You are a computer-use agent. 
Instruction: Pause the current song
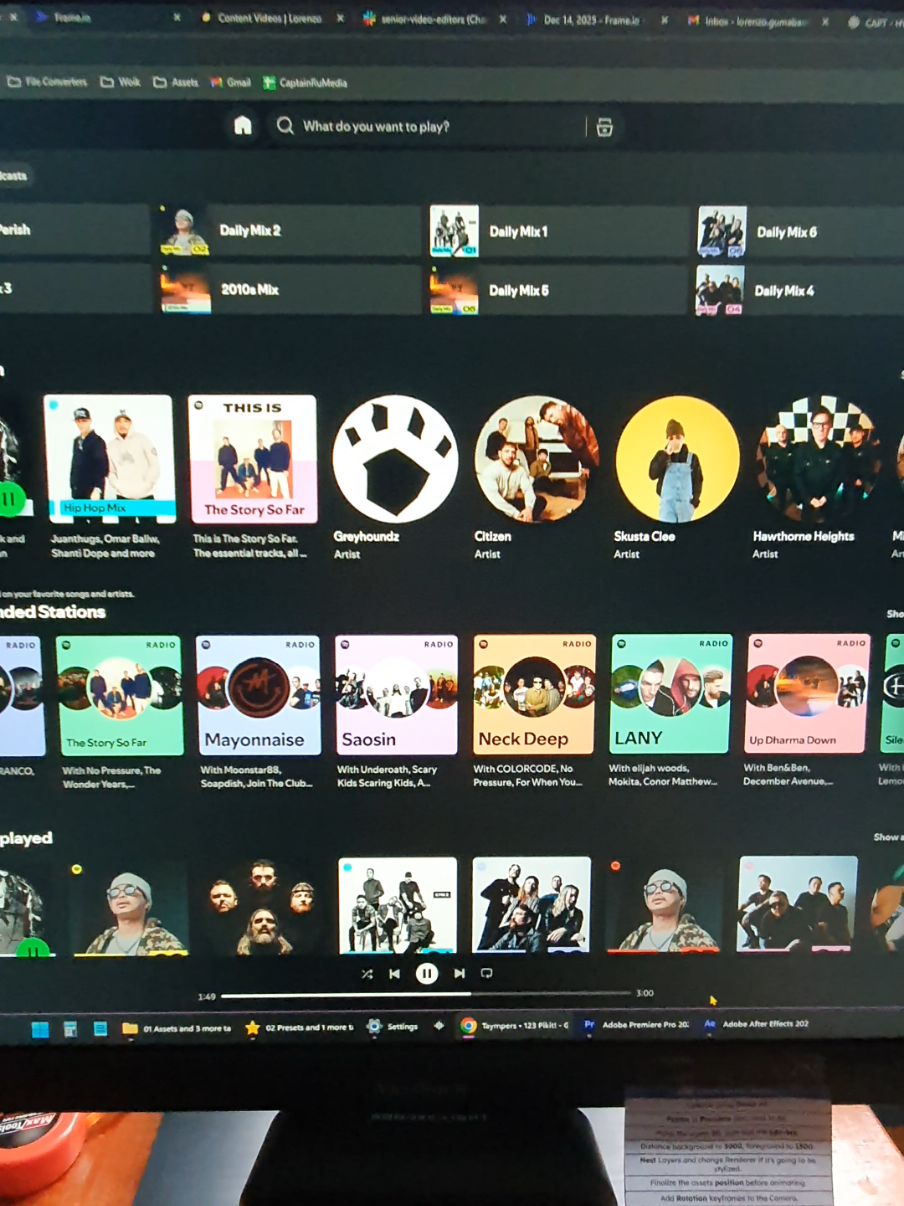tap(427, 972)
